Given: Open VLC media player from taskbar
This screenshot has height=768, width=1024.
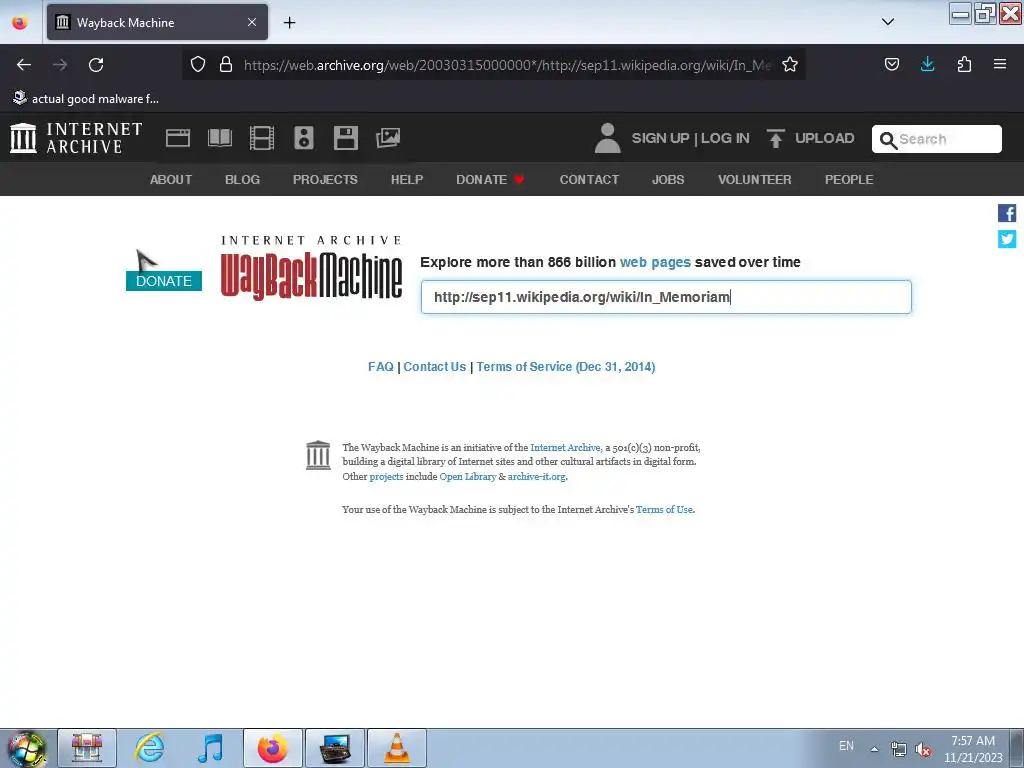Looking at the screenshot, I should 397,748.
